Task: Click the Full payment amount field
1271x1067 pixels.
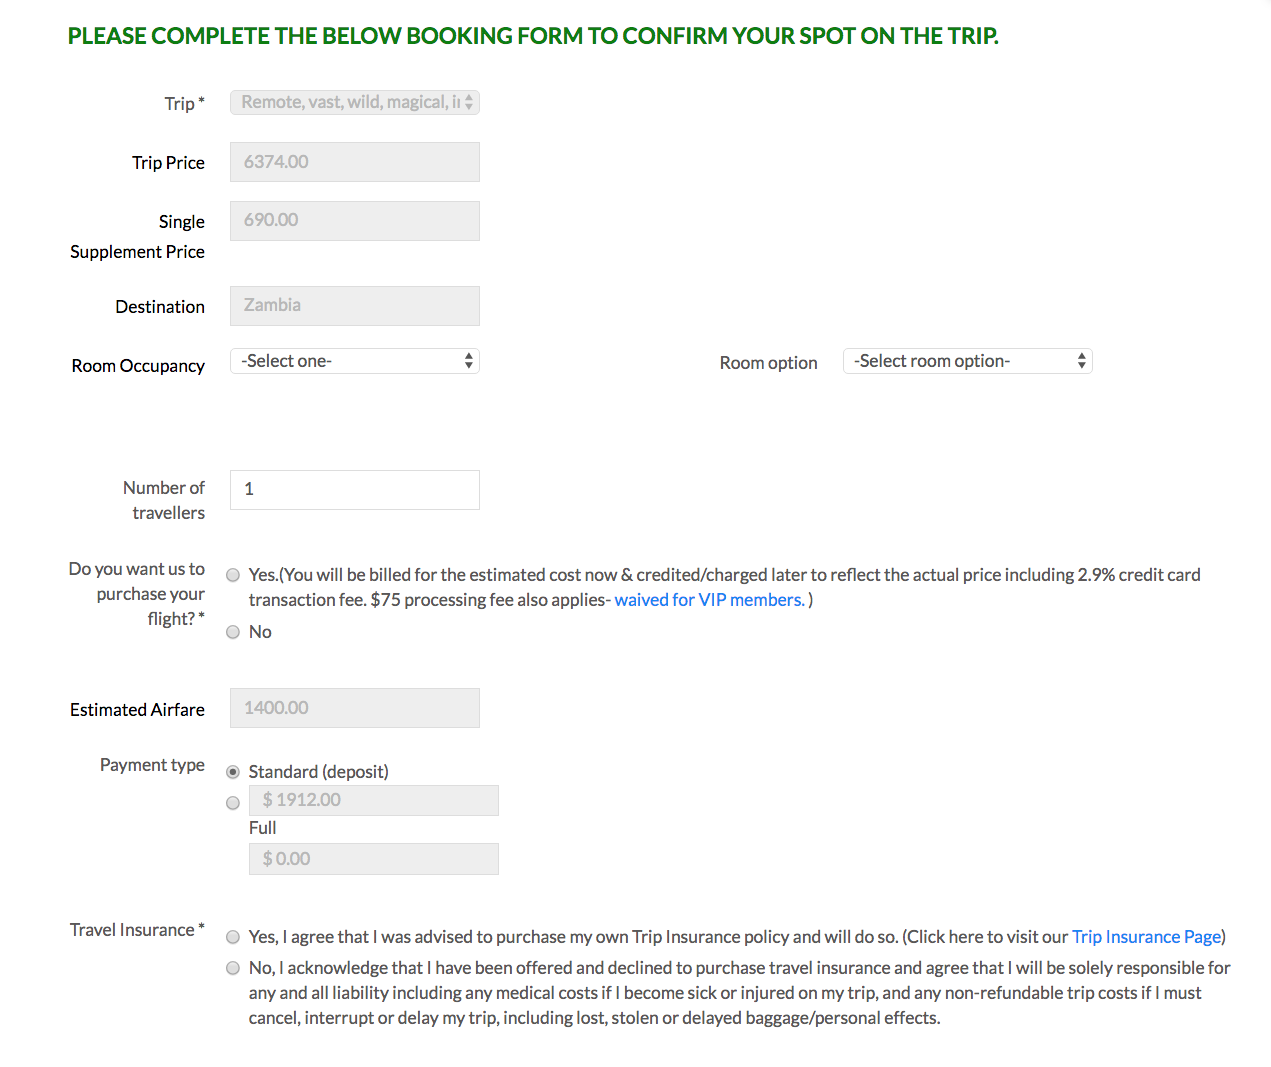Action: point(373,858)
